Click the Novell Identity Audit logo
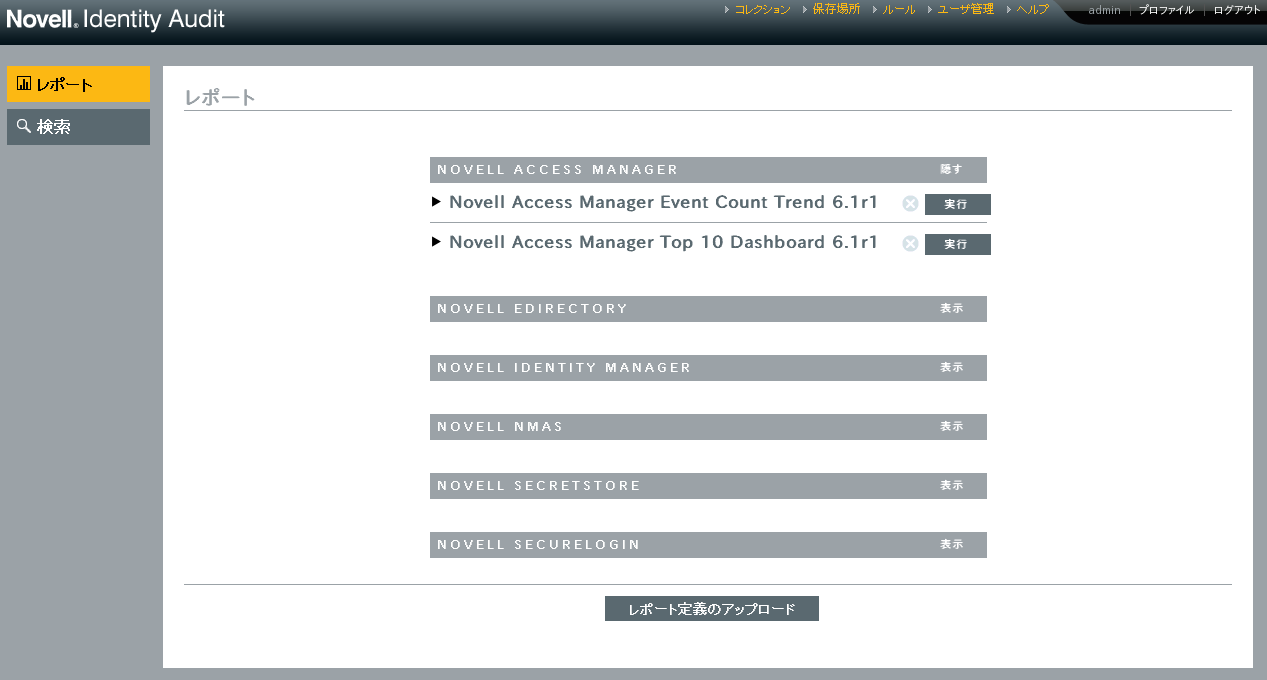The width and height of the screenshot is (1267, 680). [115, 19]
